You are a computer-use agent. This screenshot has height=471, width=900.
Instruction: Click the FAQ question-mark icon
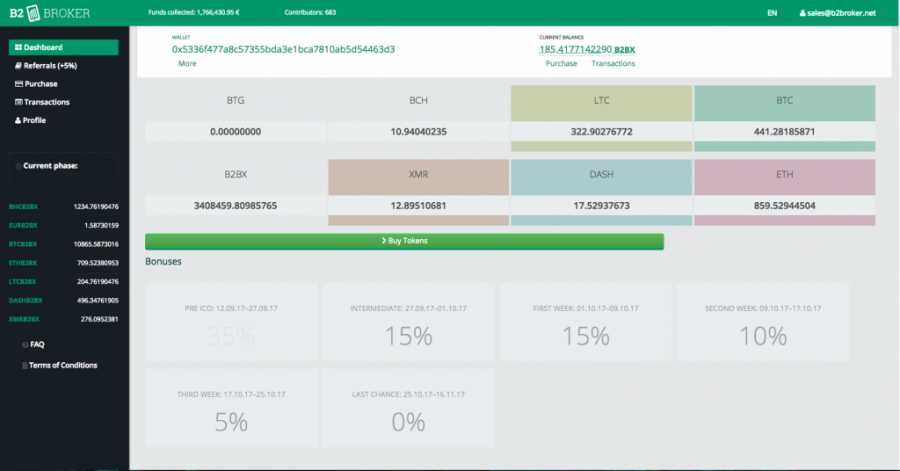[25, 345]
